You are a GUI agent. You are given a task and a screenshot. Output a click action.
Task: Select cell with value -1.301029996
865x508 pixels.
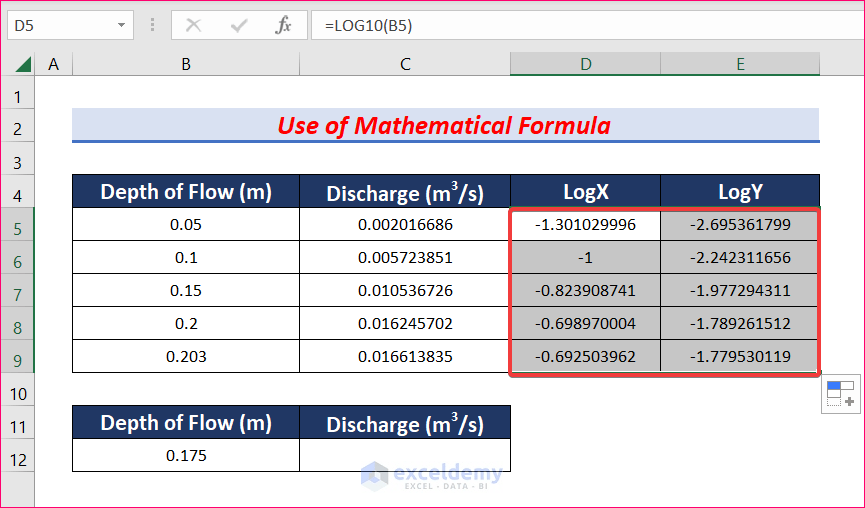point(585,224)
